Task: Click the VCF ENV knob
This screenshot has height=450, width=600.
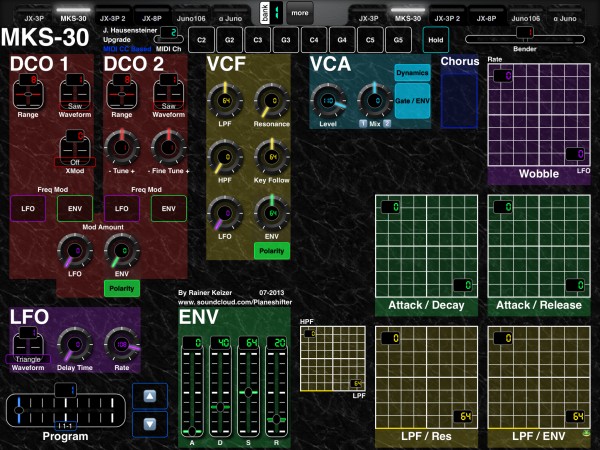Action: [272, 214]
